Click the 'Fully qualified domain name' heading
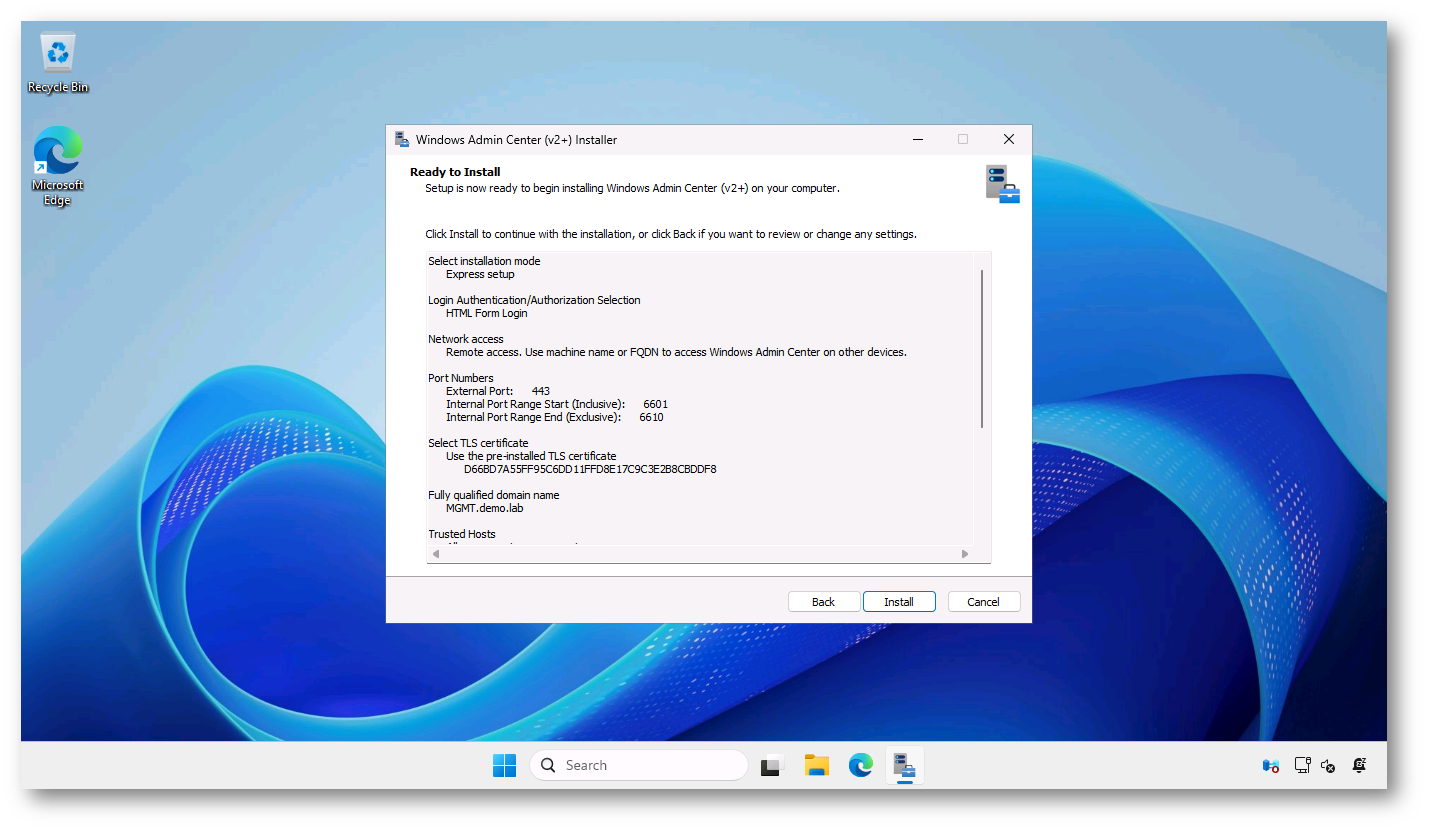The height and width of the screenshot is (831, 1429). (x=494, y=495)
